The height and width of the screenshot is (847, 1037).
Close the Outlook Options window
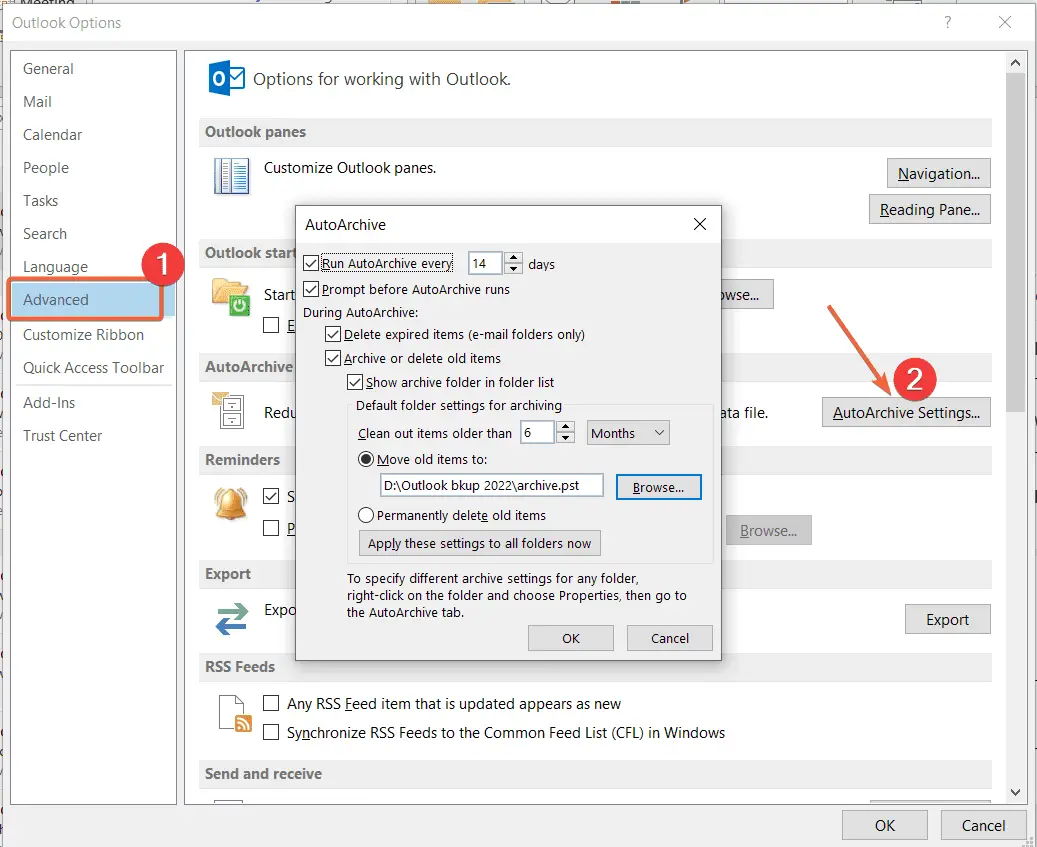pos(1005,22)
